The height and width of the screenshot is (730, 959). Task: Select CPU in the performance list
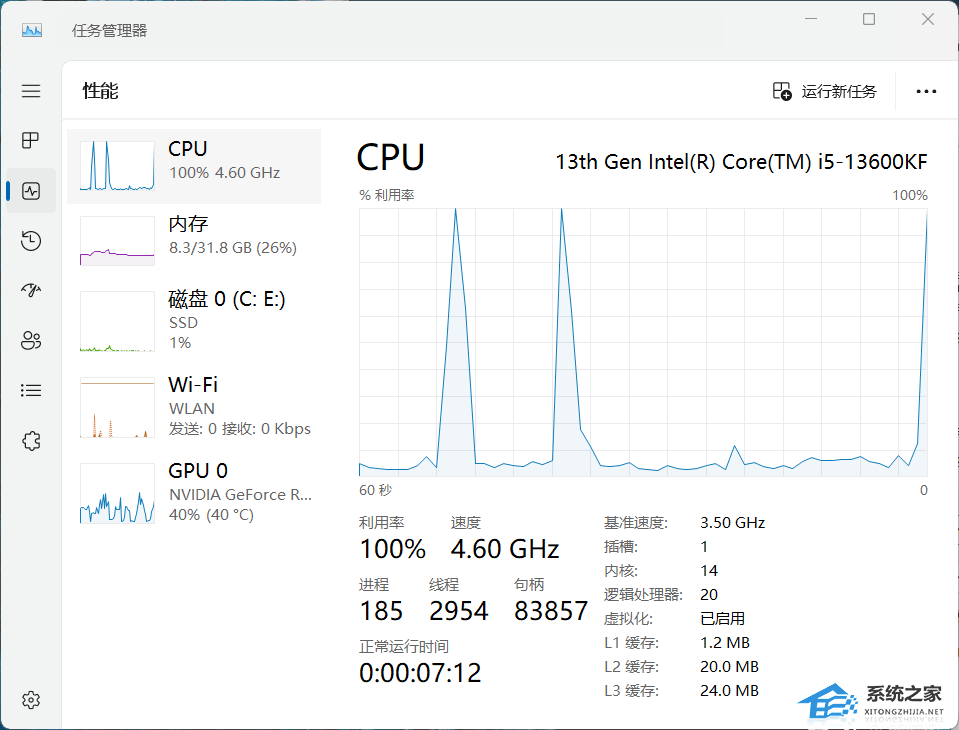[194, 166]
